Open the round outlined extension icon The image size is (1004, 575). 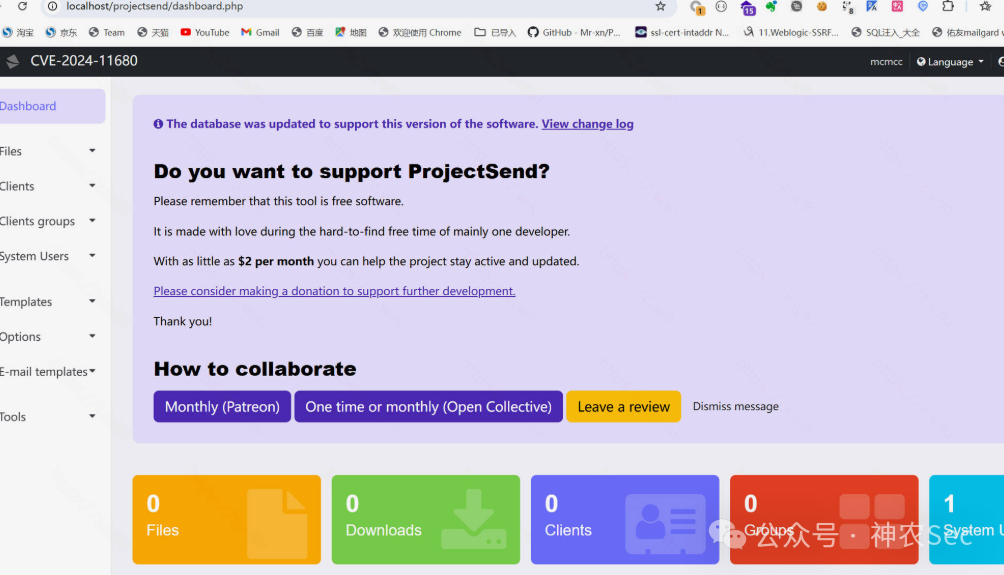[x=721, y=6]
